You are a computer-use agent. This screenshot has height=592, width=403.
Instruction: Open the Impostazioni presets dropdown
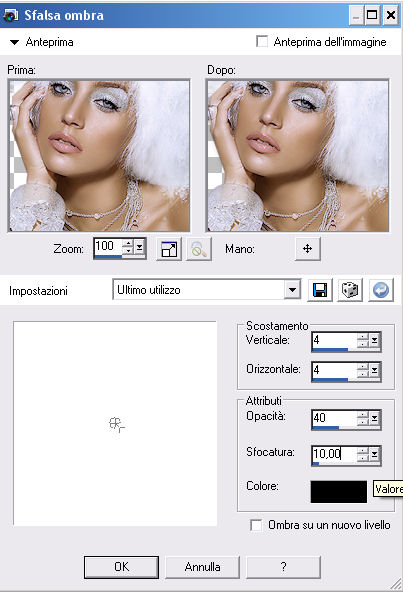pyautogui.click(x=292, y=290)
